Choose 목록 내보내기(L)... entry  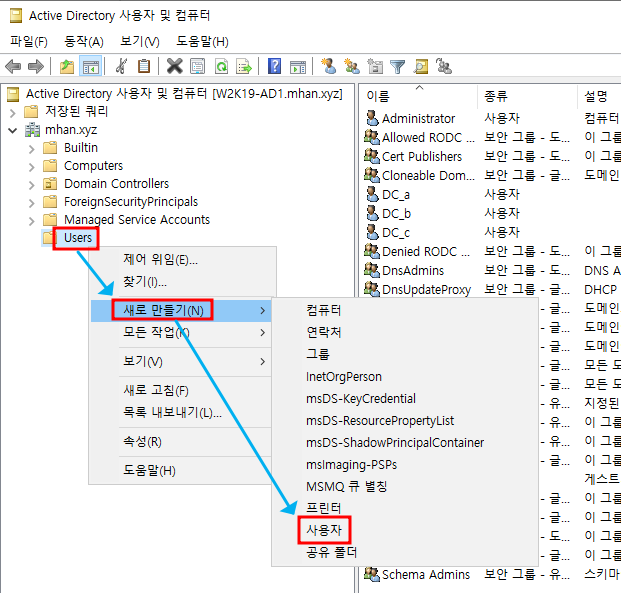pos(182,413)
